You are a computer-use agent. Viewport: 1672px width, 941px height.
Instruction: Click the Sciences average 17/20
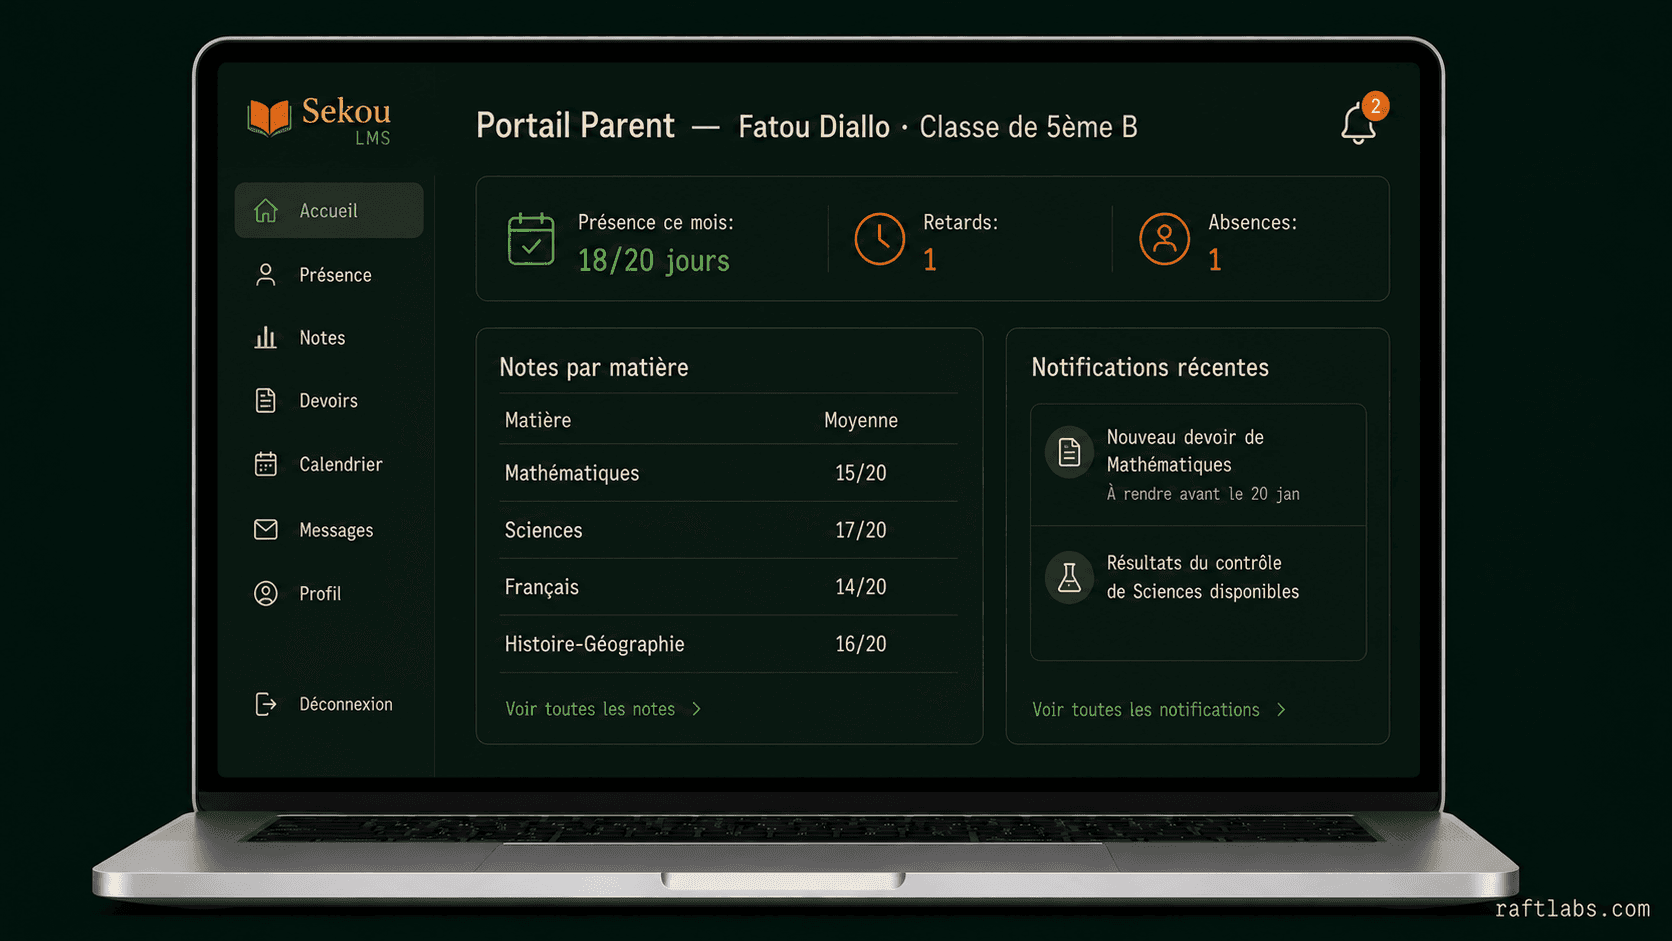coord(861,530)
